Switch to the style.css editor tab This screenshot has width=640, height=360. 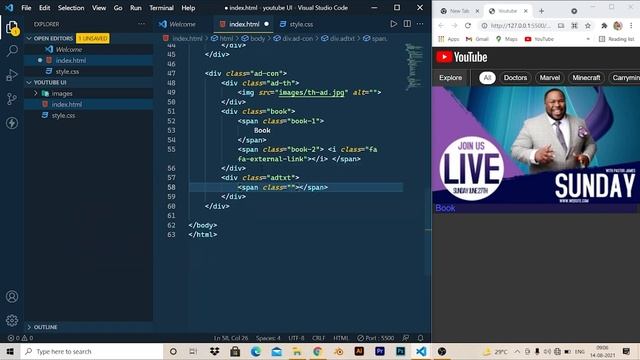[301, 24]
